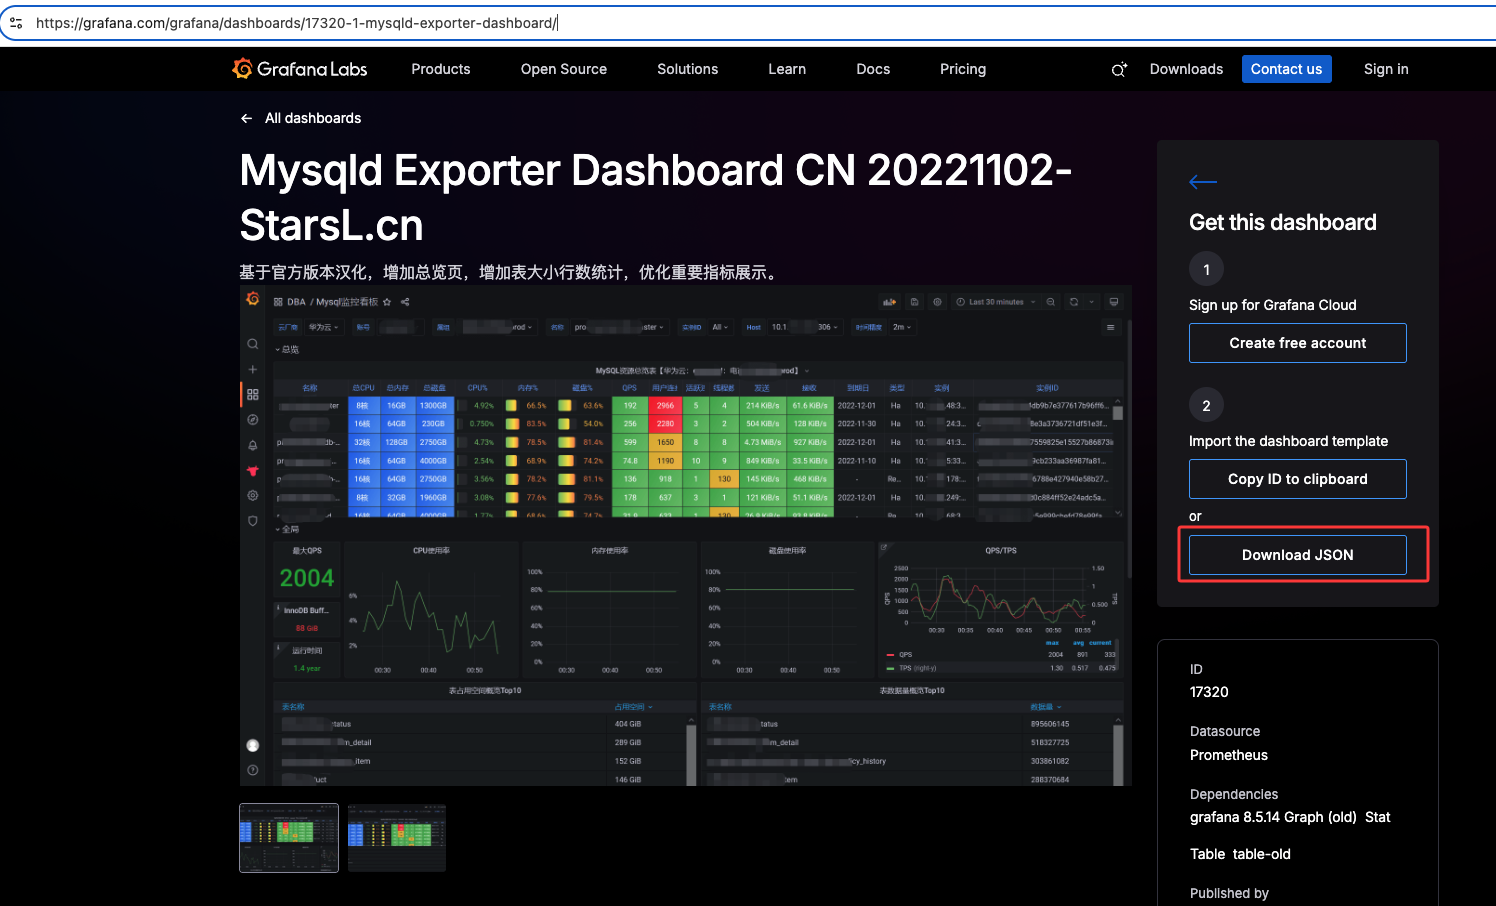Viewport: 1496px width, 906px height.
Task: Go to the Downloads page
Action: point(1186,69)
